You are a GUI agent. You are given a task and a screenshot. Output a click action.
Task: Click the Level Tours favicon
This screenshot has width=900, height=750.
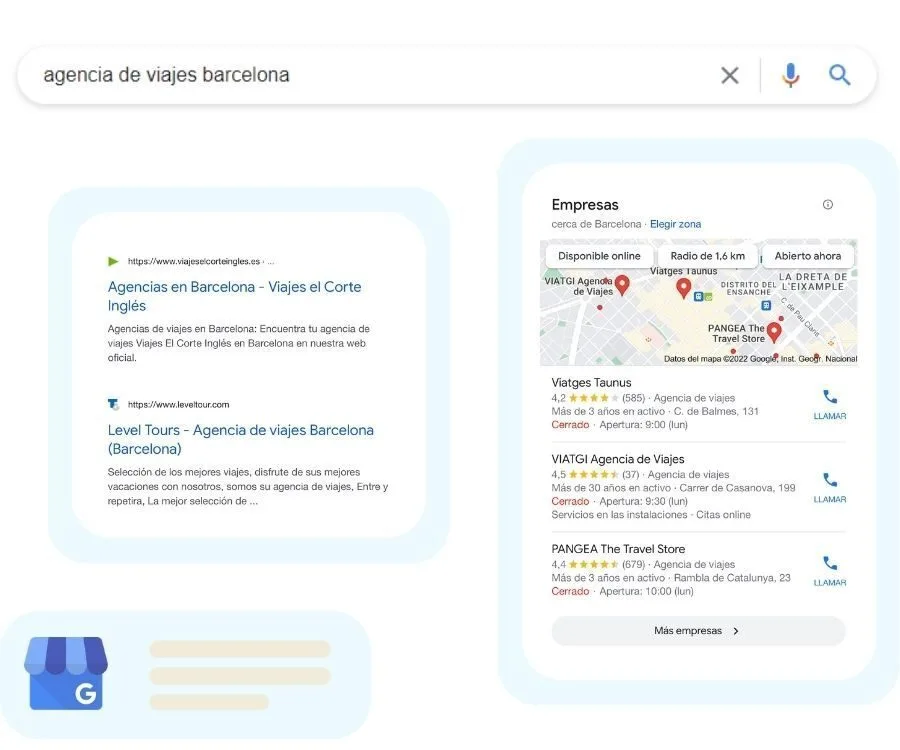tap(114, 404)
